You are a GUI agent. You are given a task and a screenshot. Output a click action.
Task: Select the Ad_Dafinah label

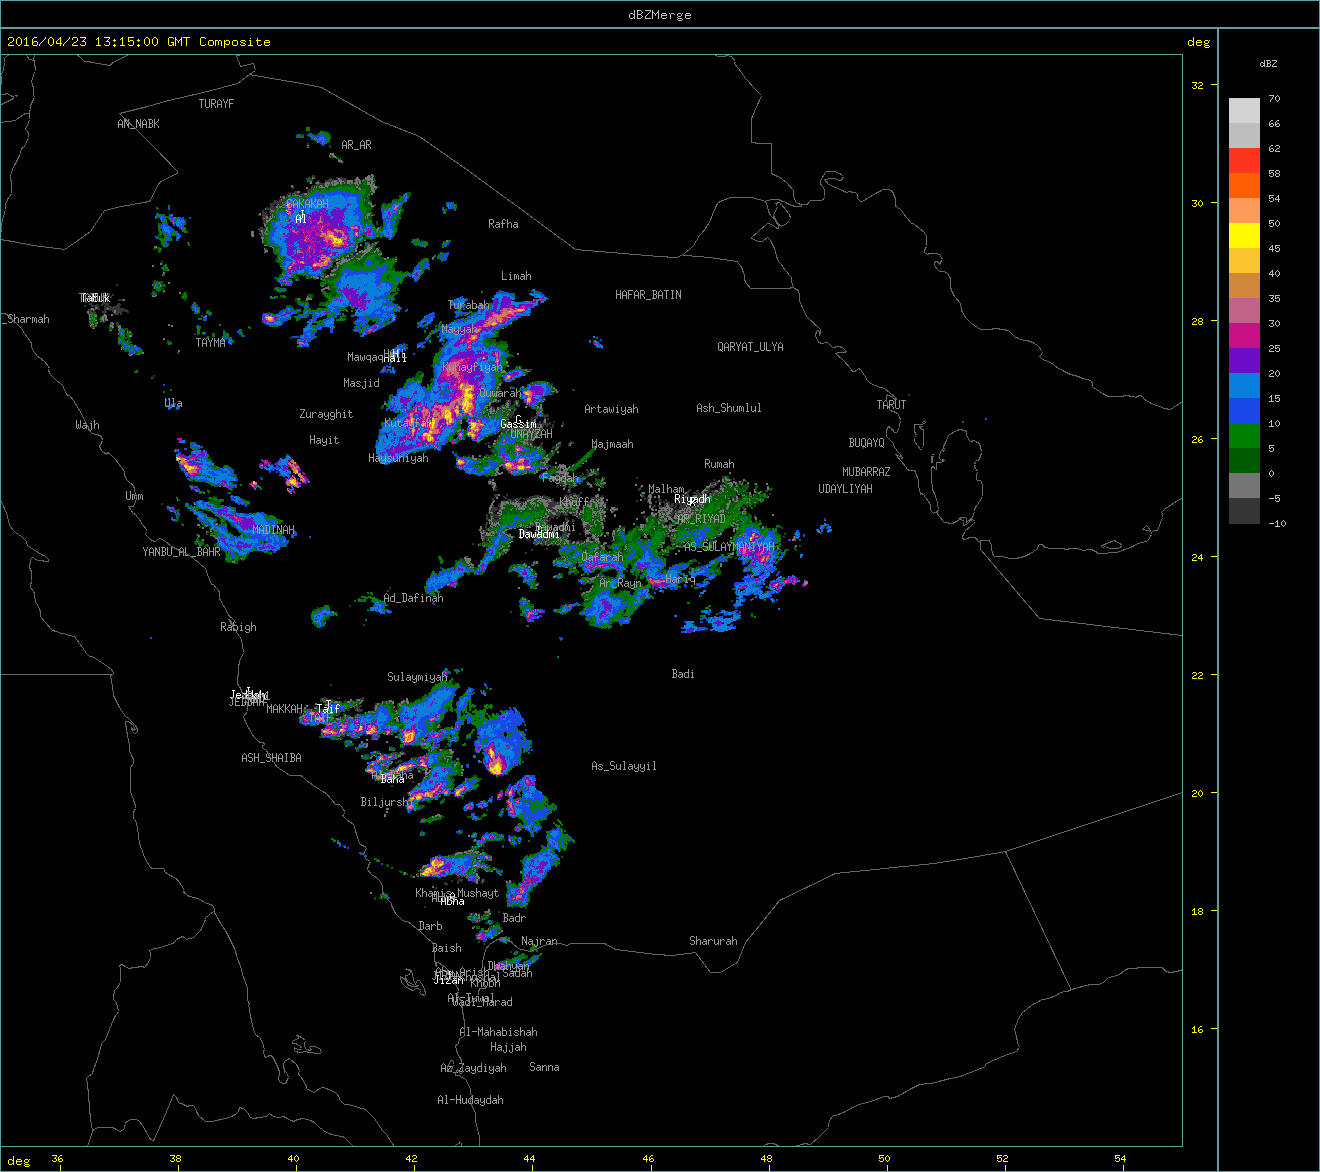click(x=413, y=598)
